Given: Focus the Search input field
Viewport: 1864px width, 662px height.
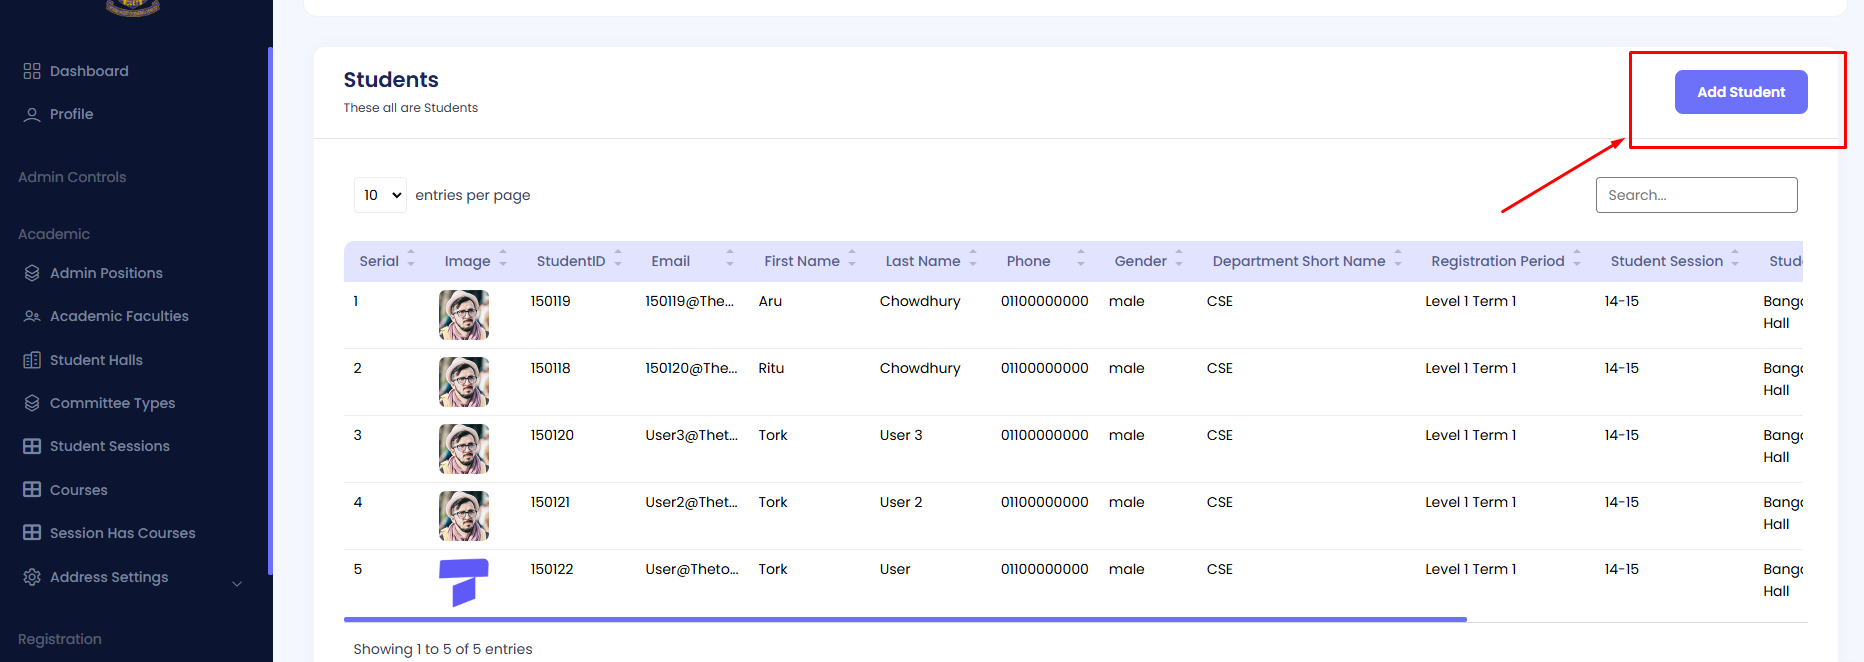Looking at the screenshot, I should pyautogui.click(x=1696, y=195).
